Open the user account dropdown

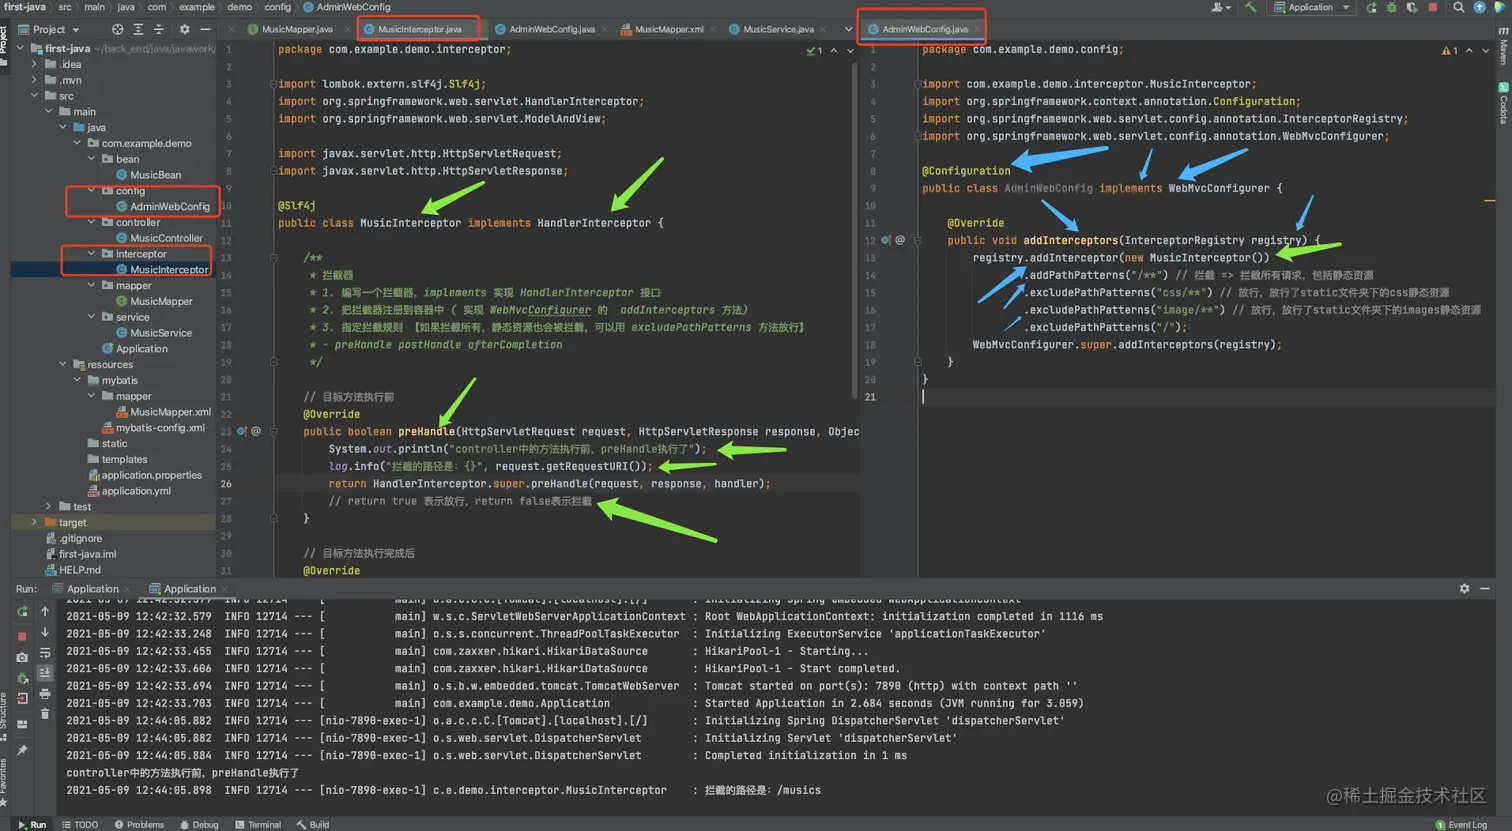pos(1221,7)
